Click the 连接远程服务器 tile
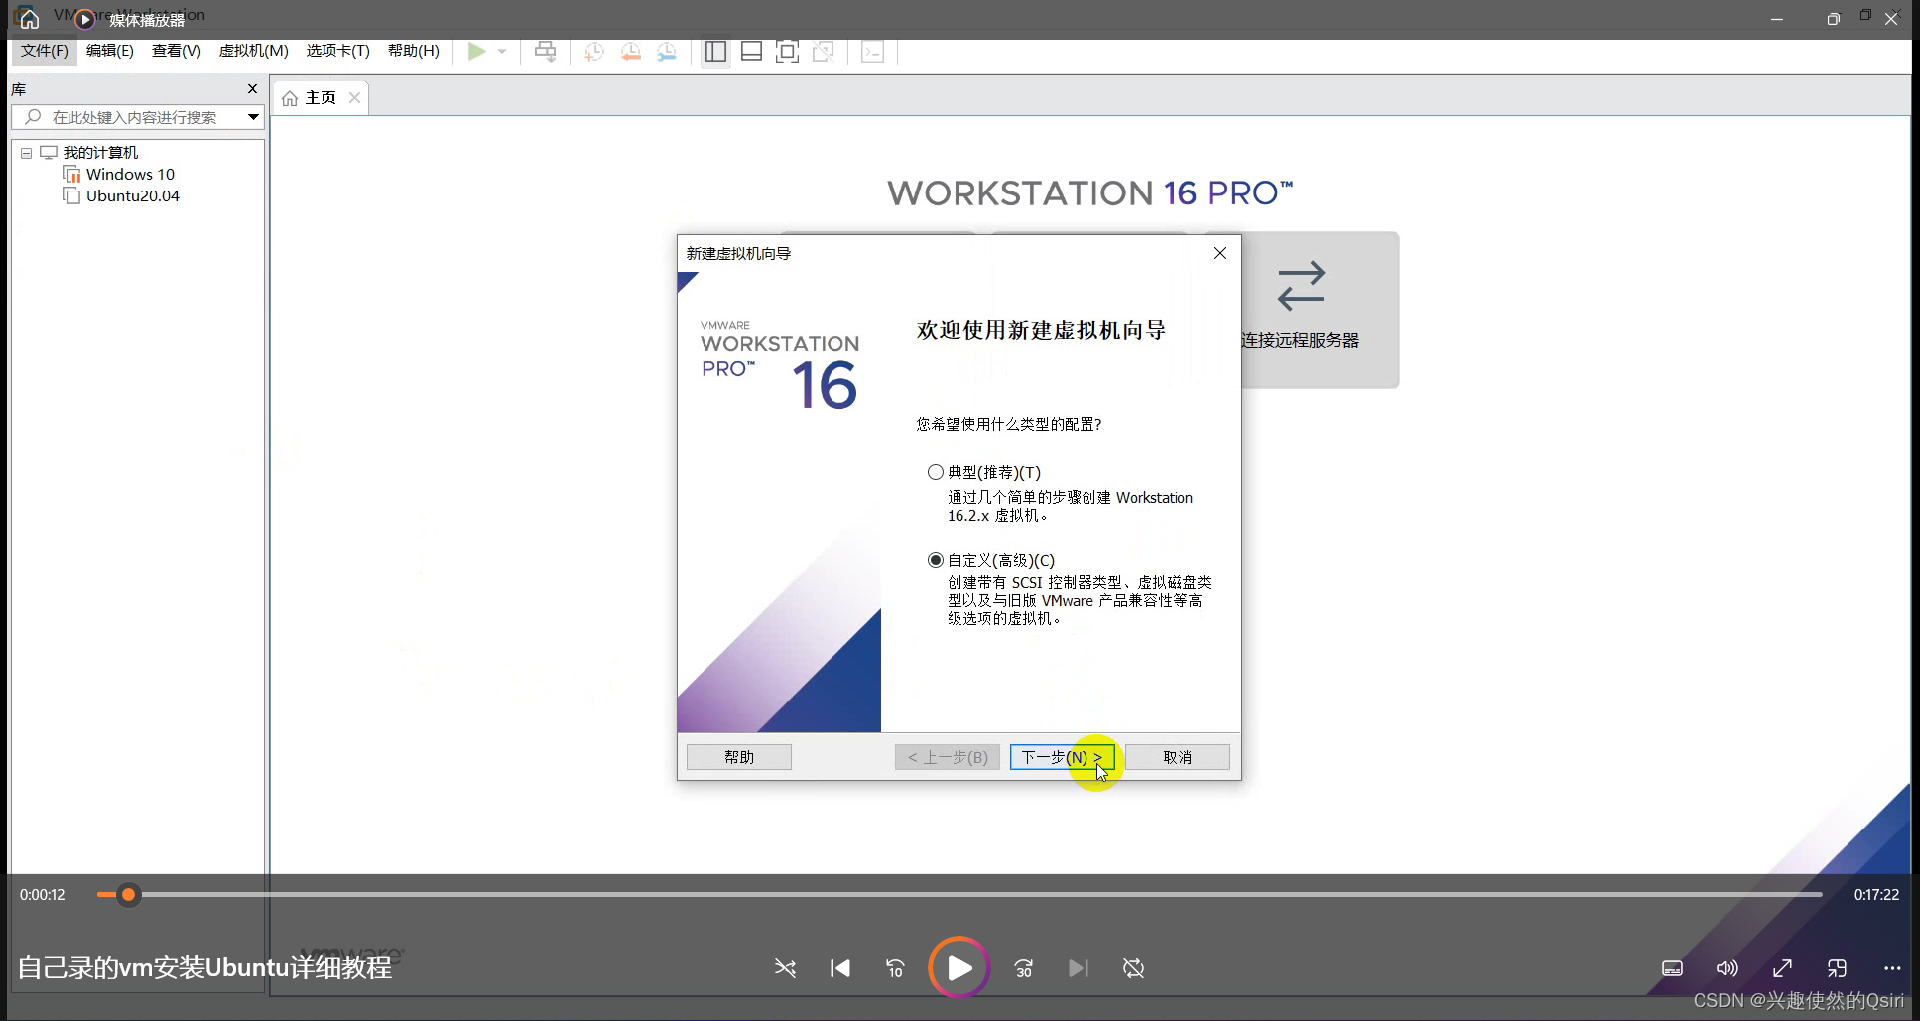This screenshot has width=1920, height=1021. pos(1320,310)
